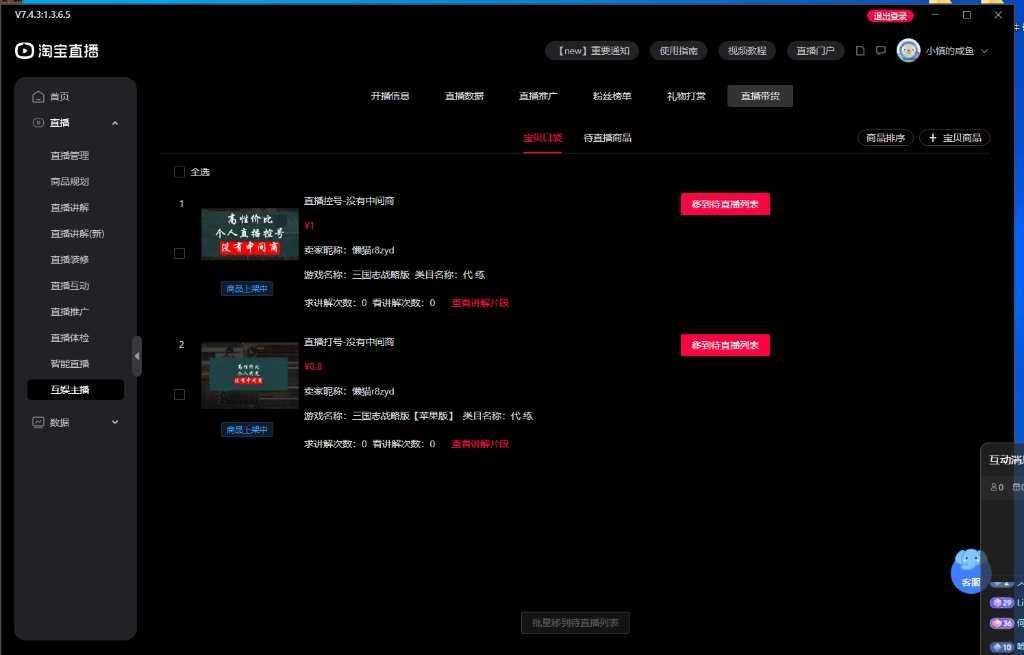Image resolution: width=1024 pixels, height=655 pixels.
Task: Select 互娱主播 in the sidebar
Action: [75, 390]
